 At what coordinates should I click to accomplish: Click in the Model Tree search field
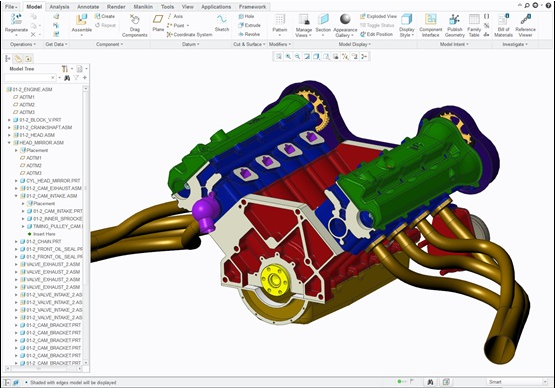(30, 77)
